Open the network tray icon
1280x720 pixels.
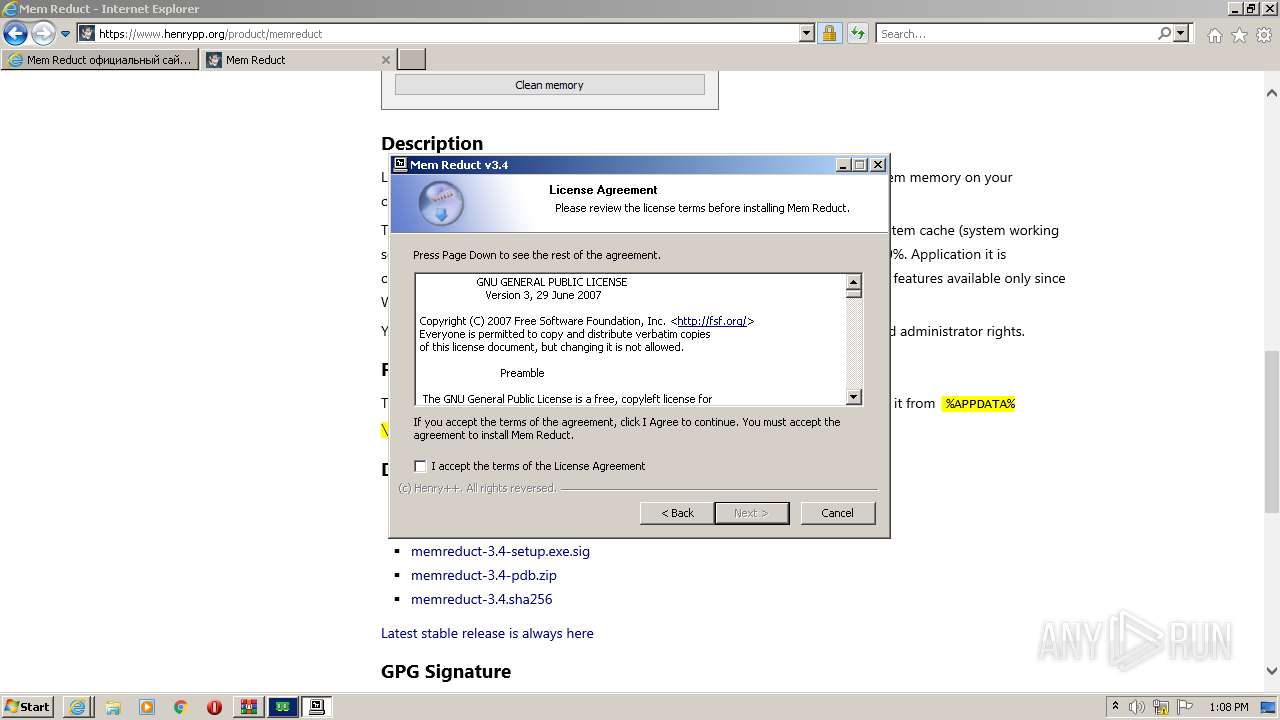1161,707
